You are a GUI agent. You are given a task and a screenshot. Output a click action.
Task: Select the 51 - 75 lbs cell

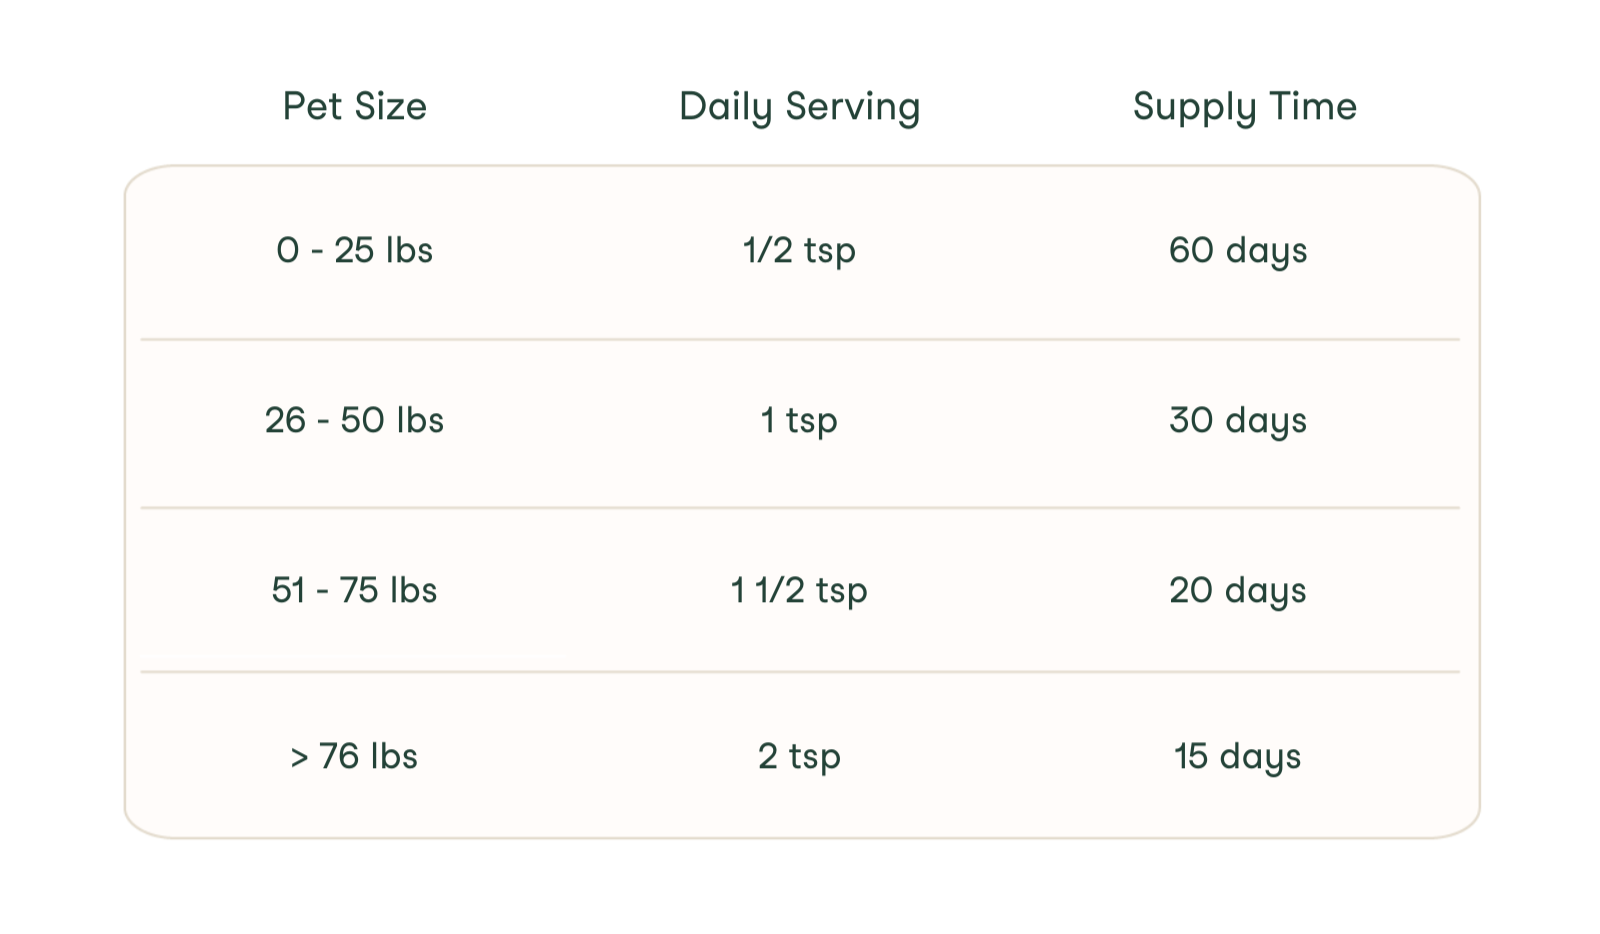click(x=355, y=590)
